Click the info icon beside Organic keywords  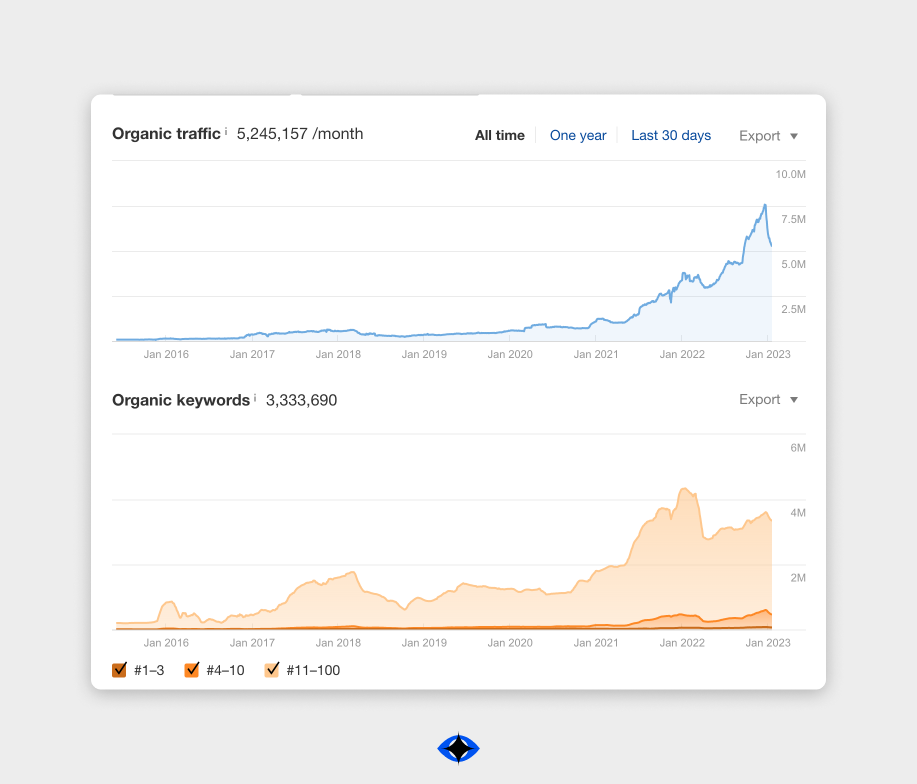coord(255,398)
